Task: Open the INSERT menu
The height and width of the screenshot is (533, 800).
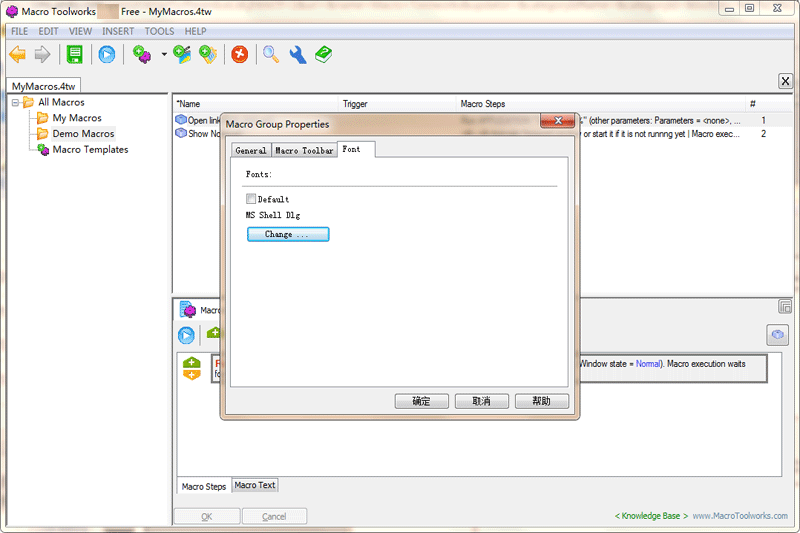Action: [x=118, y=31]
